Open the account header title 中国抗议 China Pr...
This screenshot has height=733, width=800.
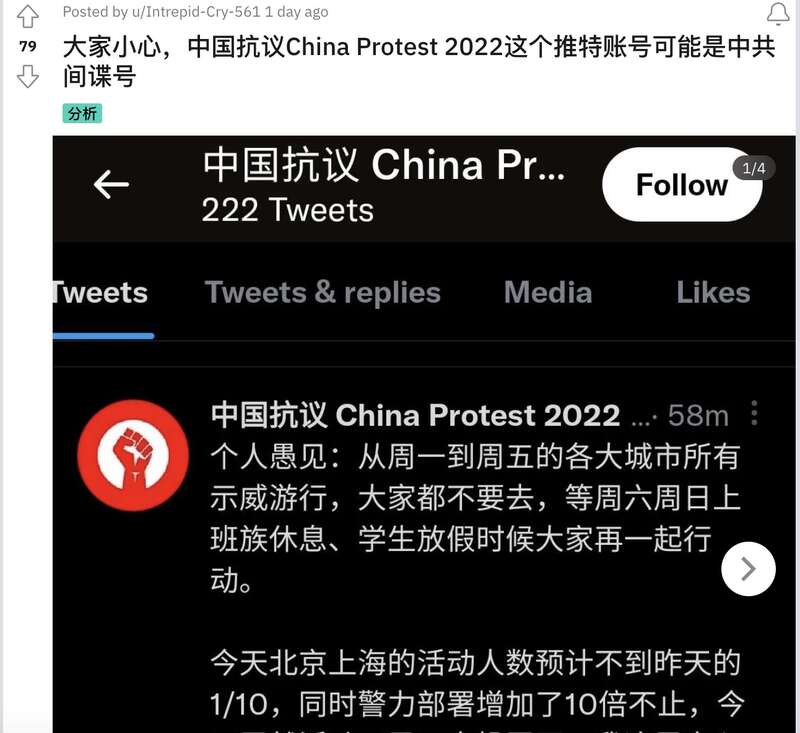pos(384,165)
